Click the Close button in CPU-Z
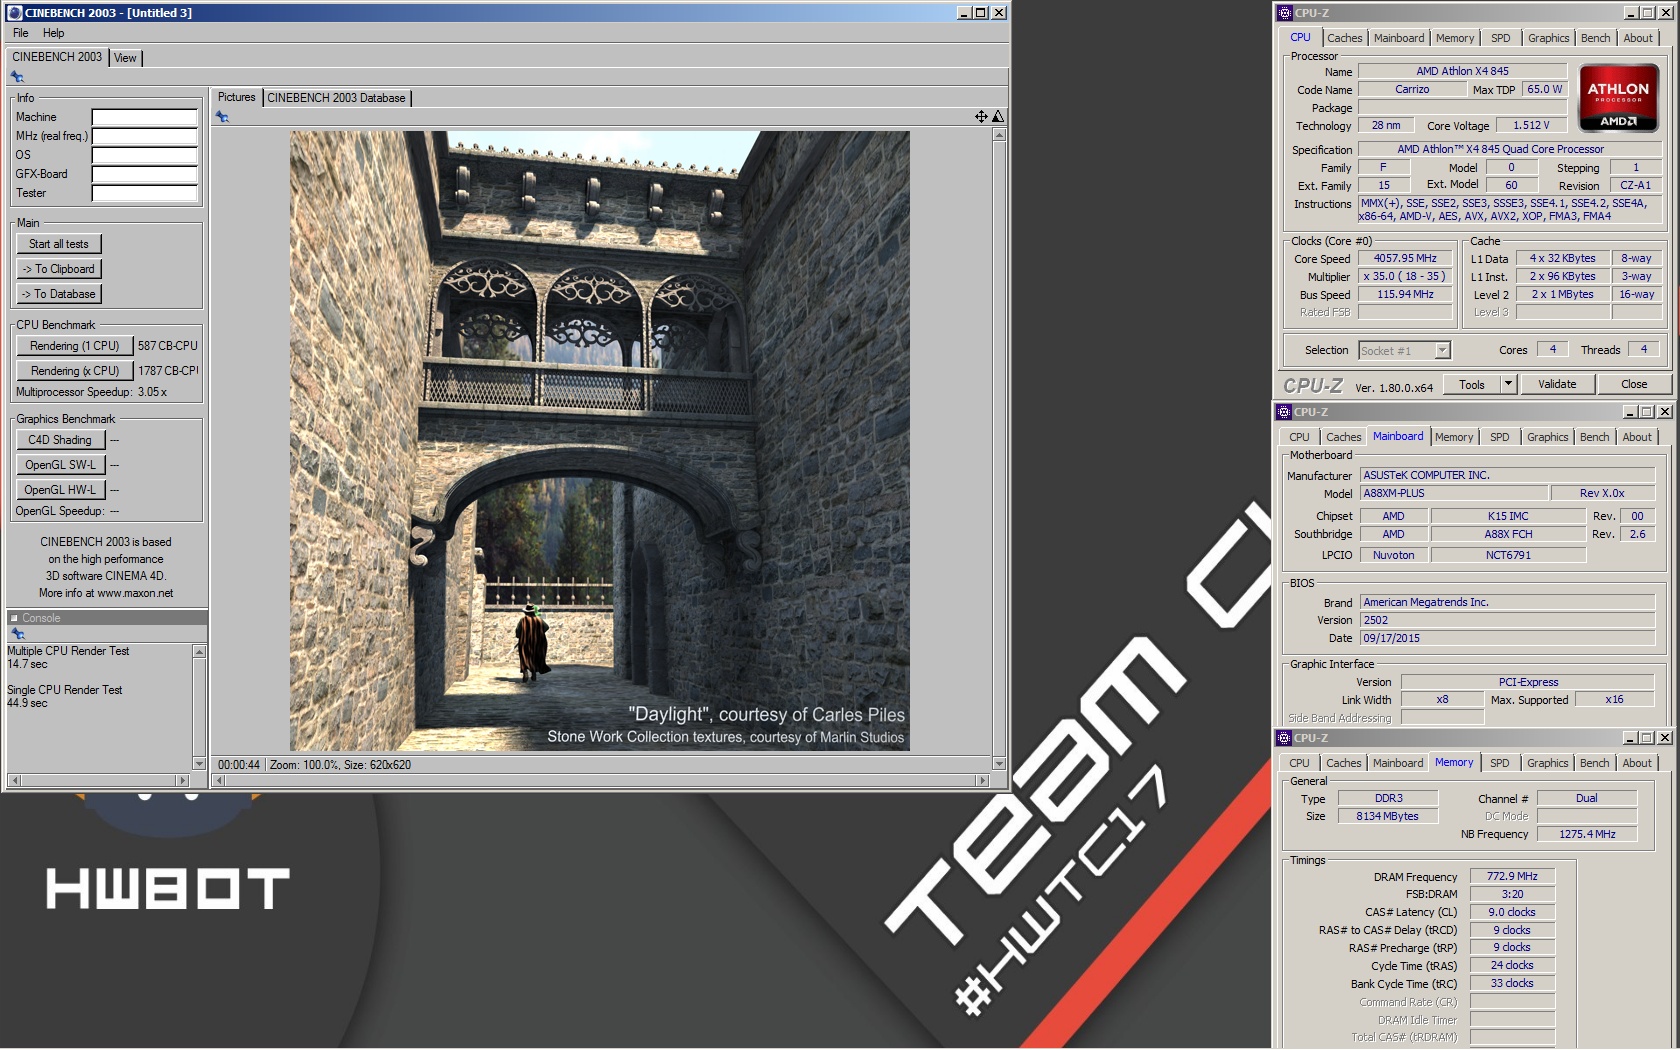Screen dimensions: 1680x1050 click(1634, 384)
